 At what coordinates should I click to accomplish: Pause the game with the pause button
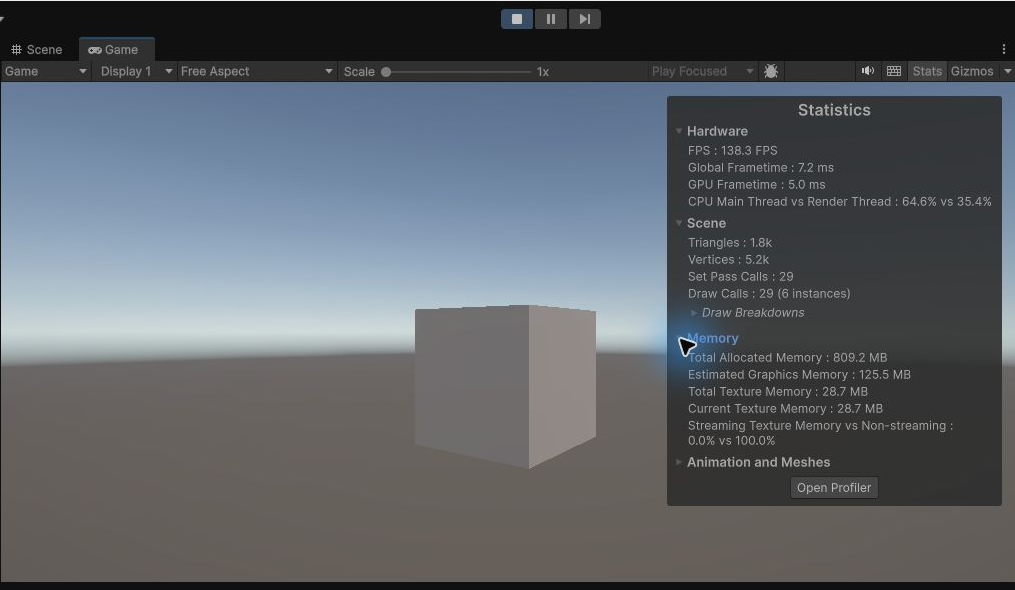pos(550,19)
